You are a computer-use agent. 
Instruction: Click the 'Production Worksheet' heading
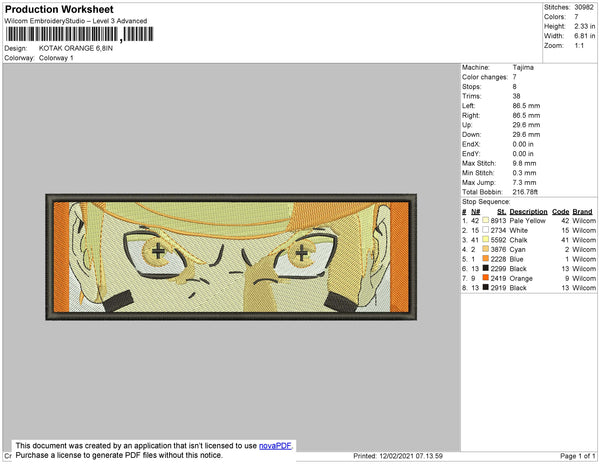tap(59, 9)
